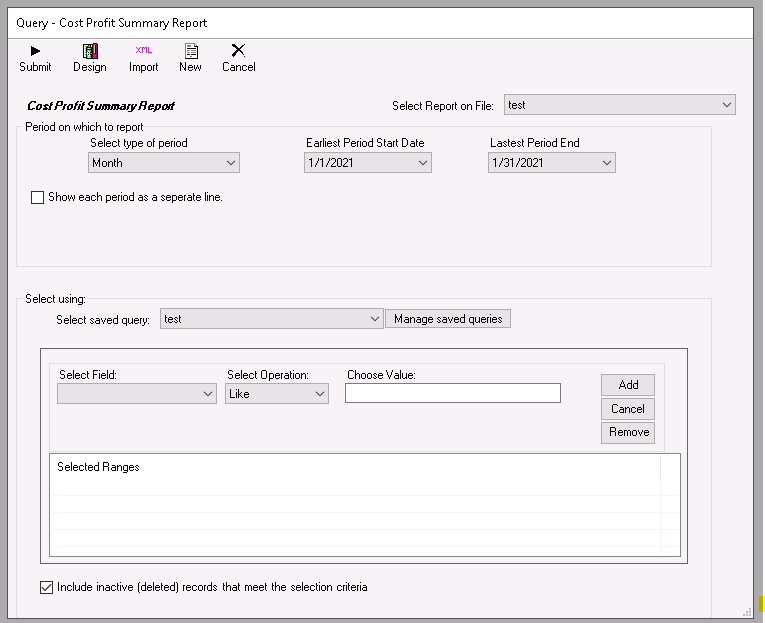Open the Select Field dropdown
Image resolution: width=765 pixels, height=623 pixels.
click(x=137, y=394)
